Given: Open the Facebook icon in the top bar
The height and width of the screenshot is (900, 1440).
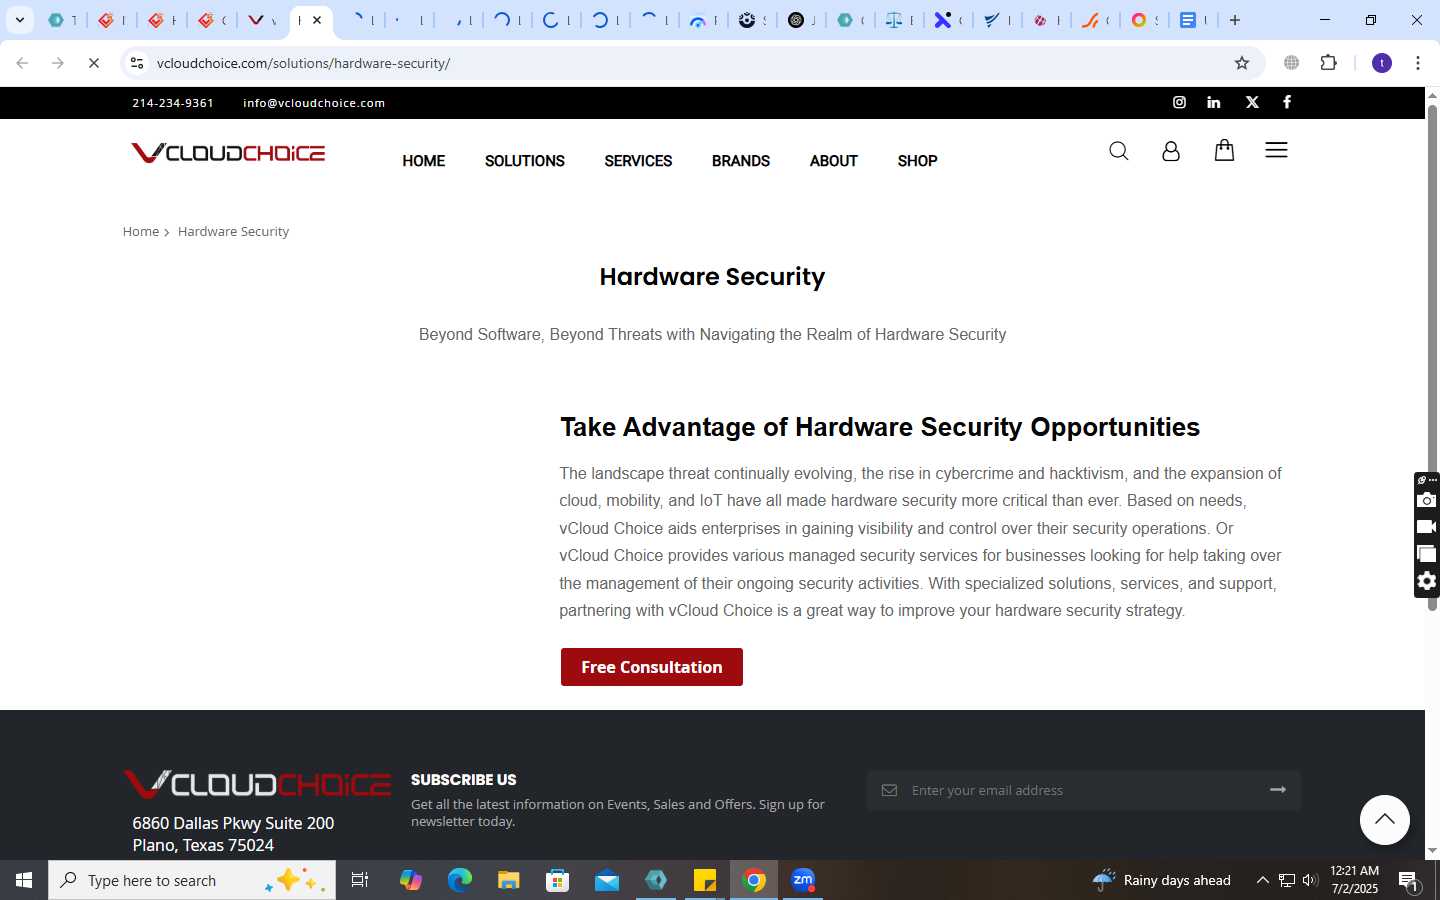Looking at the screenshot, I should [x=1287, y=102].
